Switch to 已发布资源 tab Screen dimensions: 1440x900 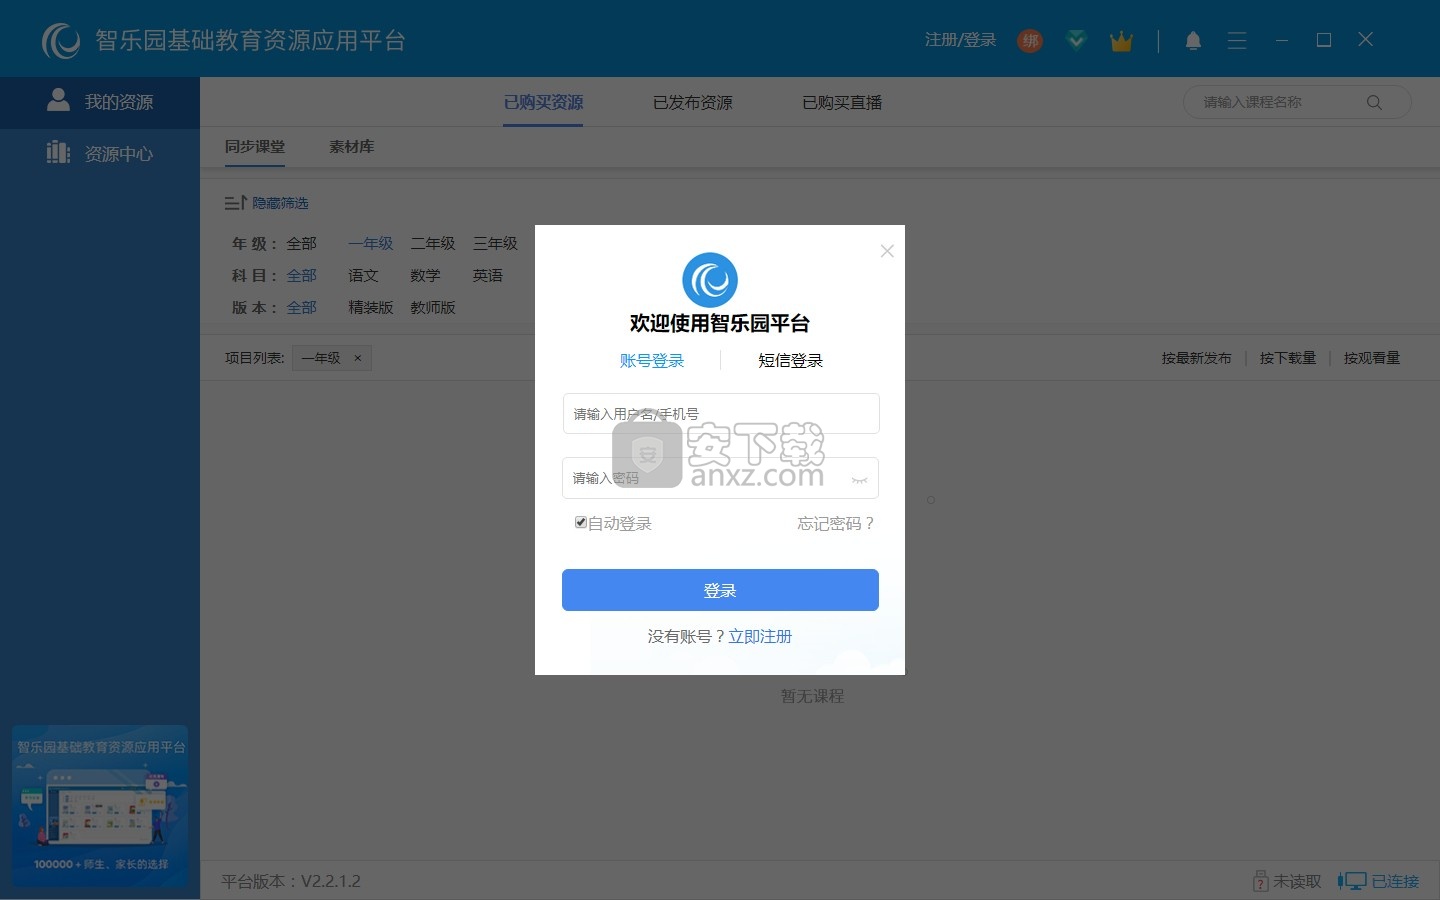pyautogui.click(x=693, y=102)
